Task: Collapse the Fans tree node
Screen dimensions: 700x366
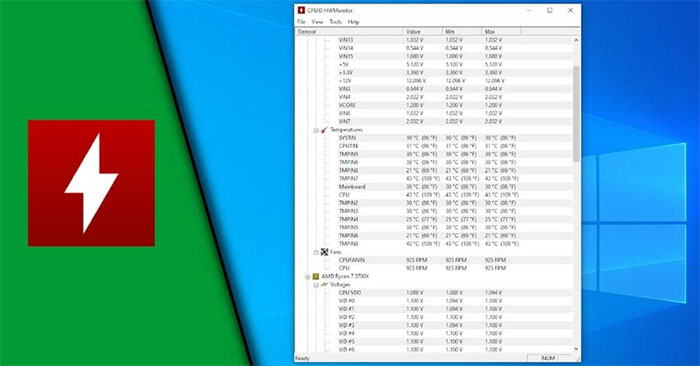Action: click(x=316, y=253)
